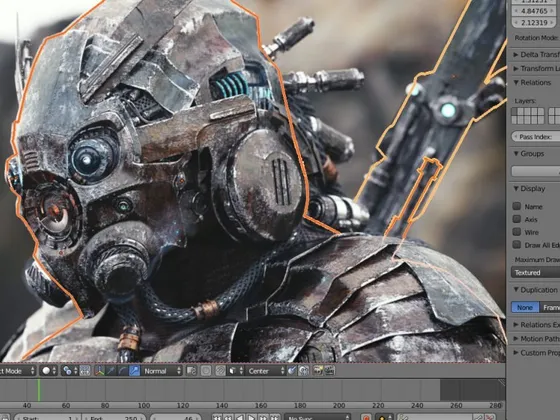This screenshot has width=560, height=420.
Task: Collapse the Relations panel
Action: pyautogui.click(x=532, y=83)
